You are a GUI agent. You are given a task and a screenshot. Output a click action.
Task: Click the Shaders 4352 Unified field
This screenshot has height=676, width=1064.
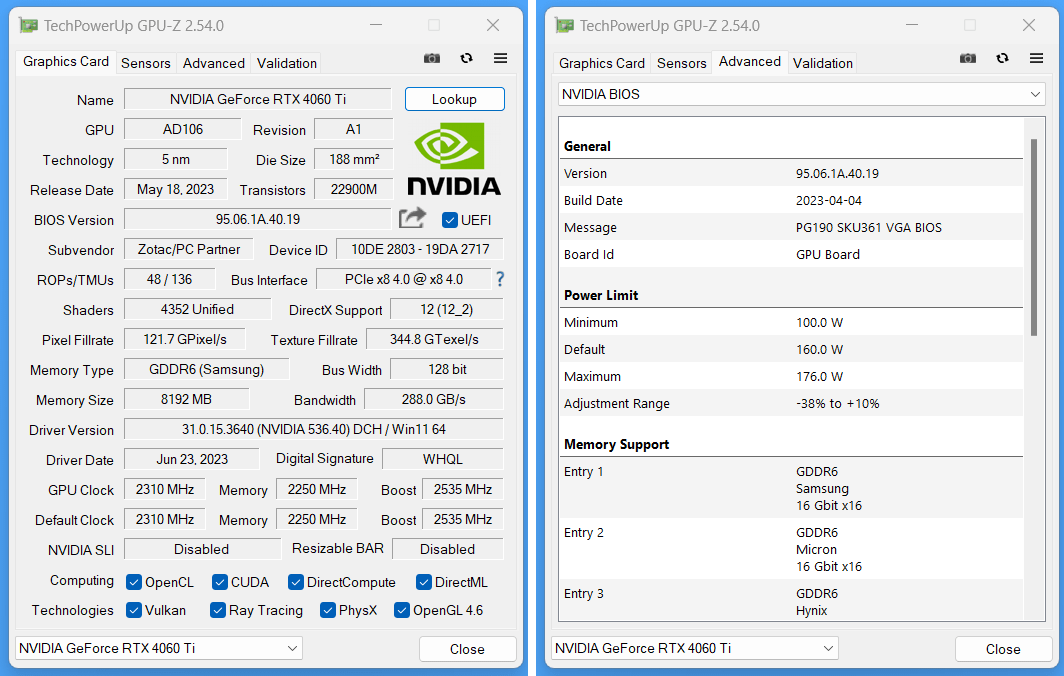coord(197,309)
